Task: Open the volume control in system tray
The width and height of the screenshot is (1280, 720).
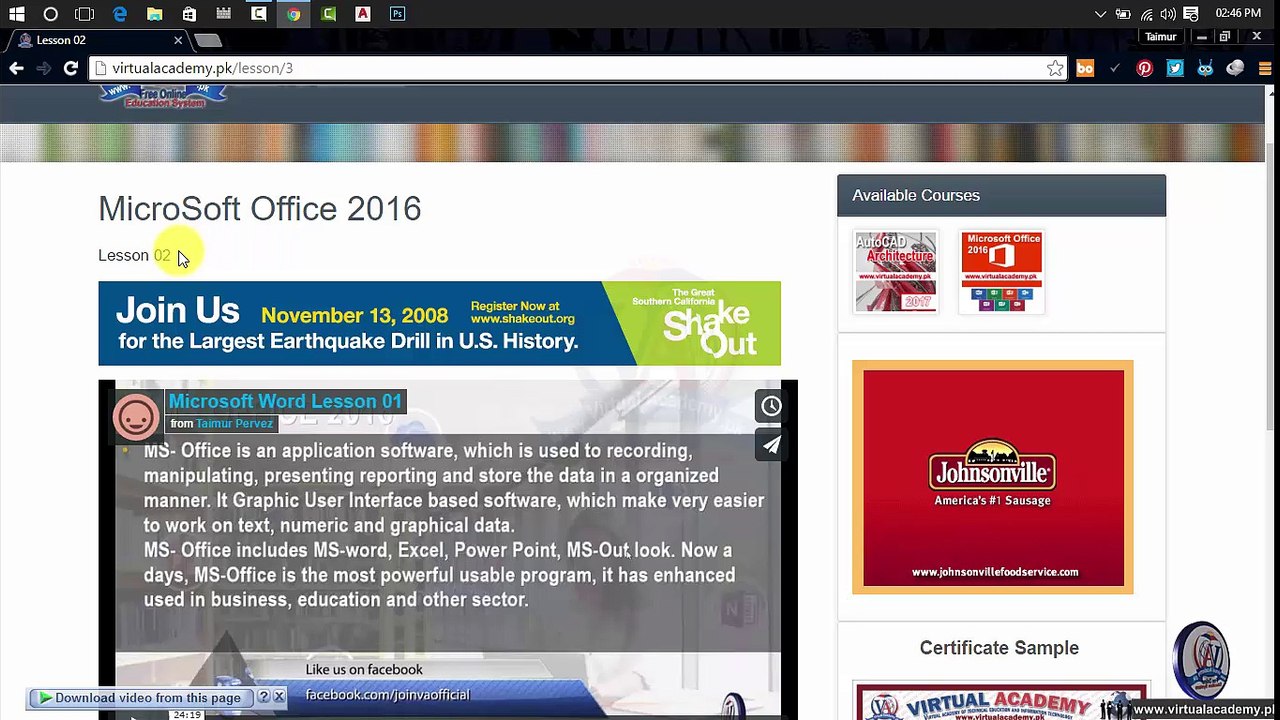Action: pos(1168,14)
